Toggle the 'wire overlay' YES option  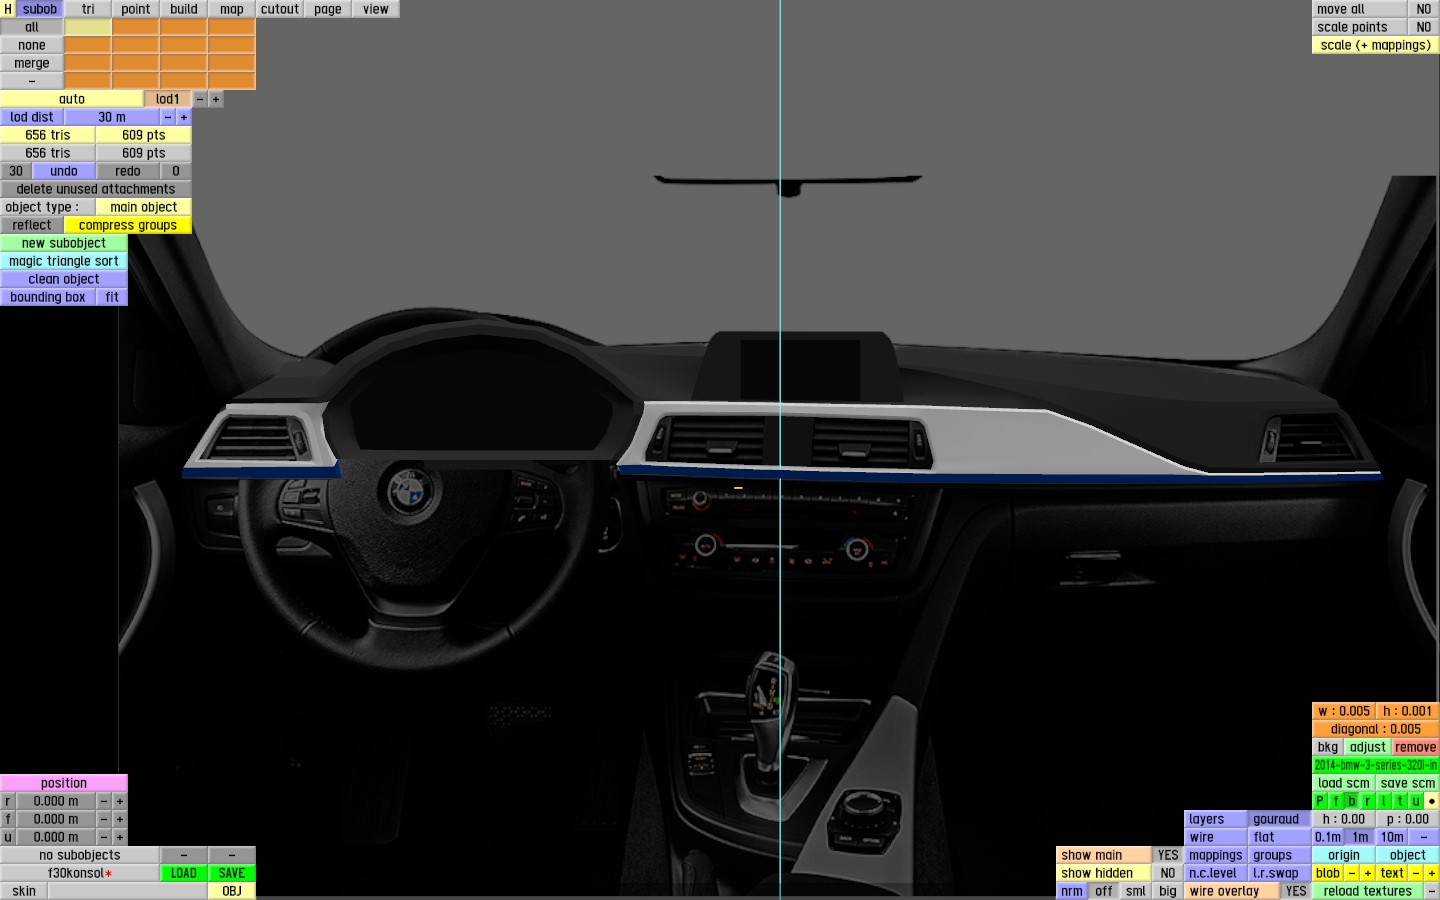(x=1296, y=891)
